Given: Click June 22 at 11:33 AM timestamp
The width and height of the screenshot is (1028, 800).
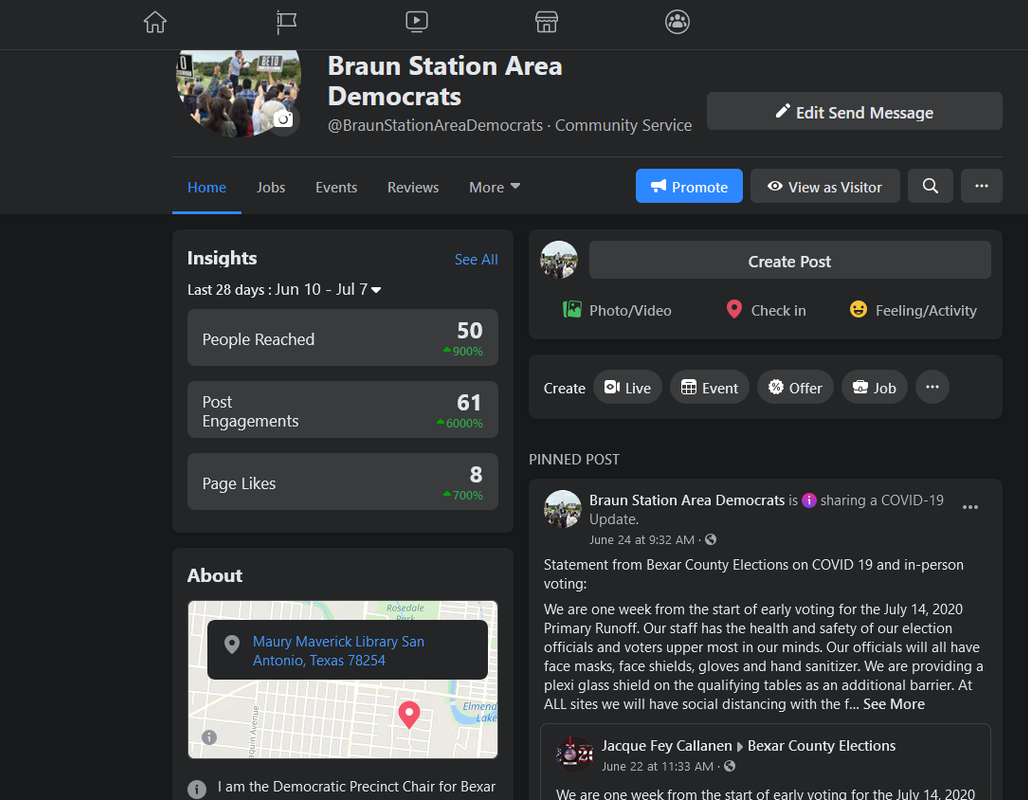Looking at the screenshot, I should (x=657, y=766).
